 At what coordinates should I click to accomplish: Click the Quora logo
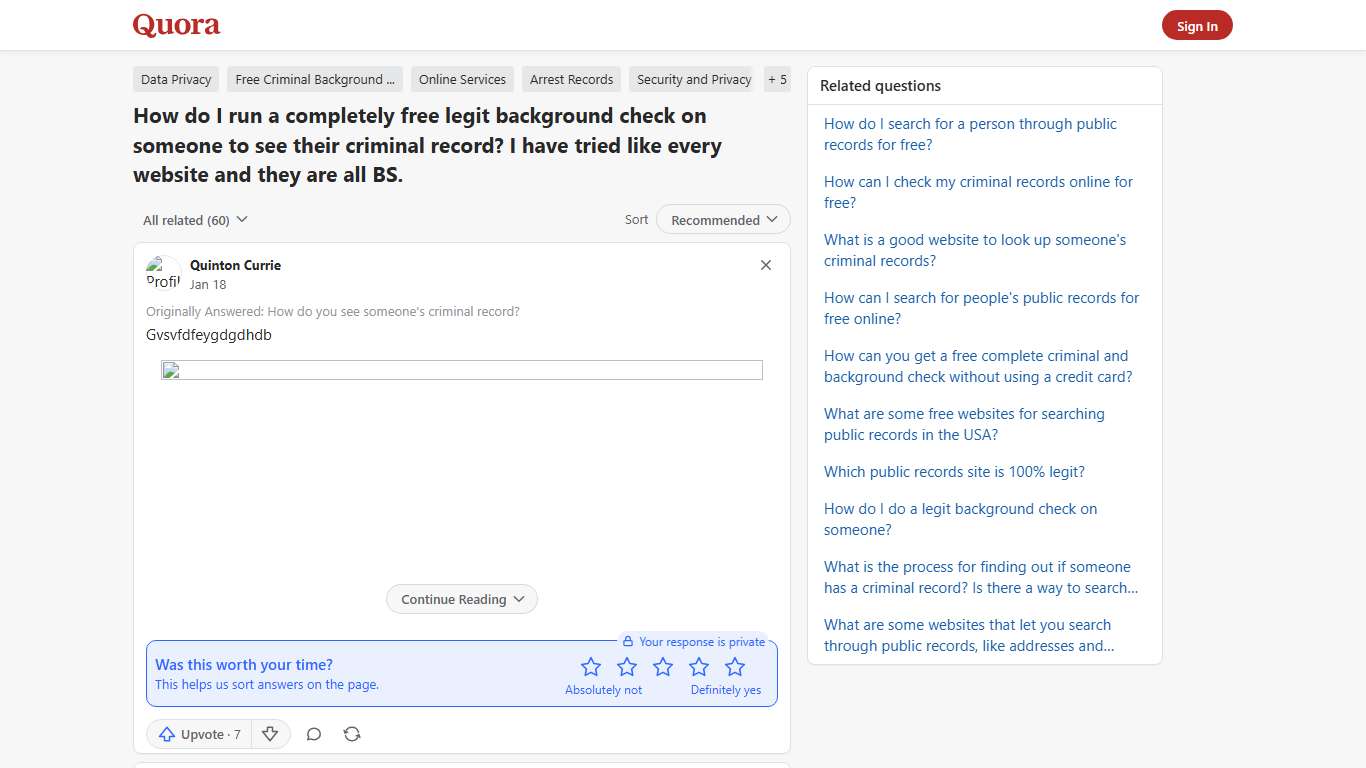[176, 25]
